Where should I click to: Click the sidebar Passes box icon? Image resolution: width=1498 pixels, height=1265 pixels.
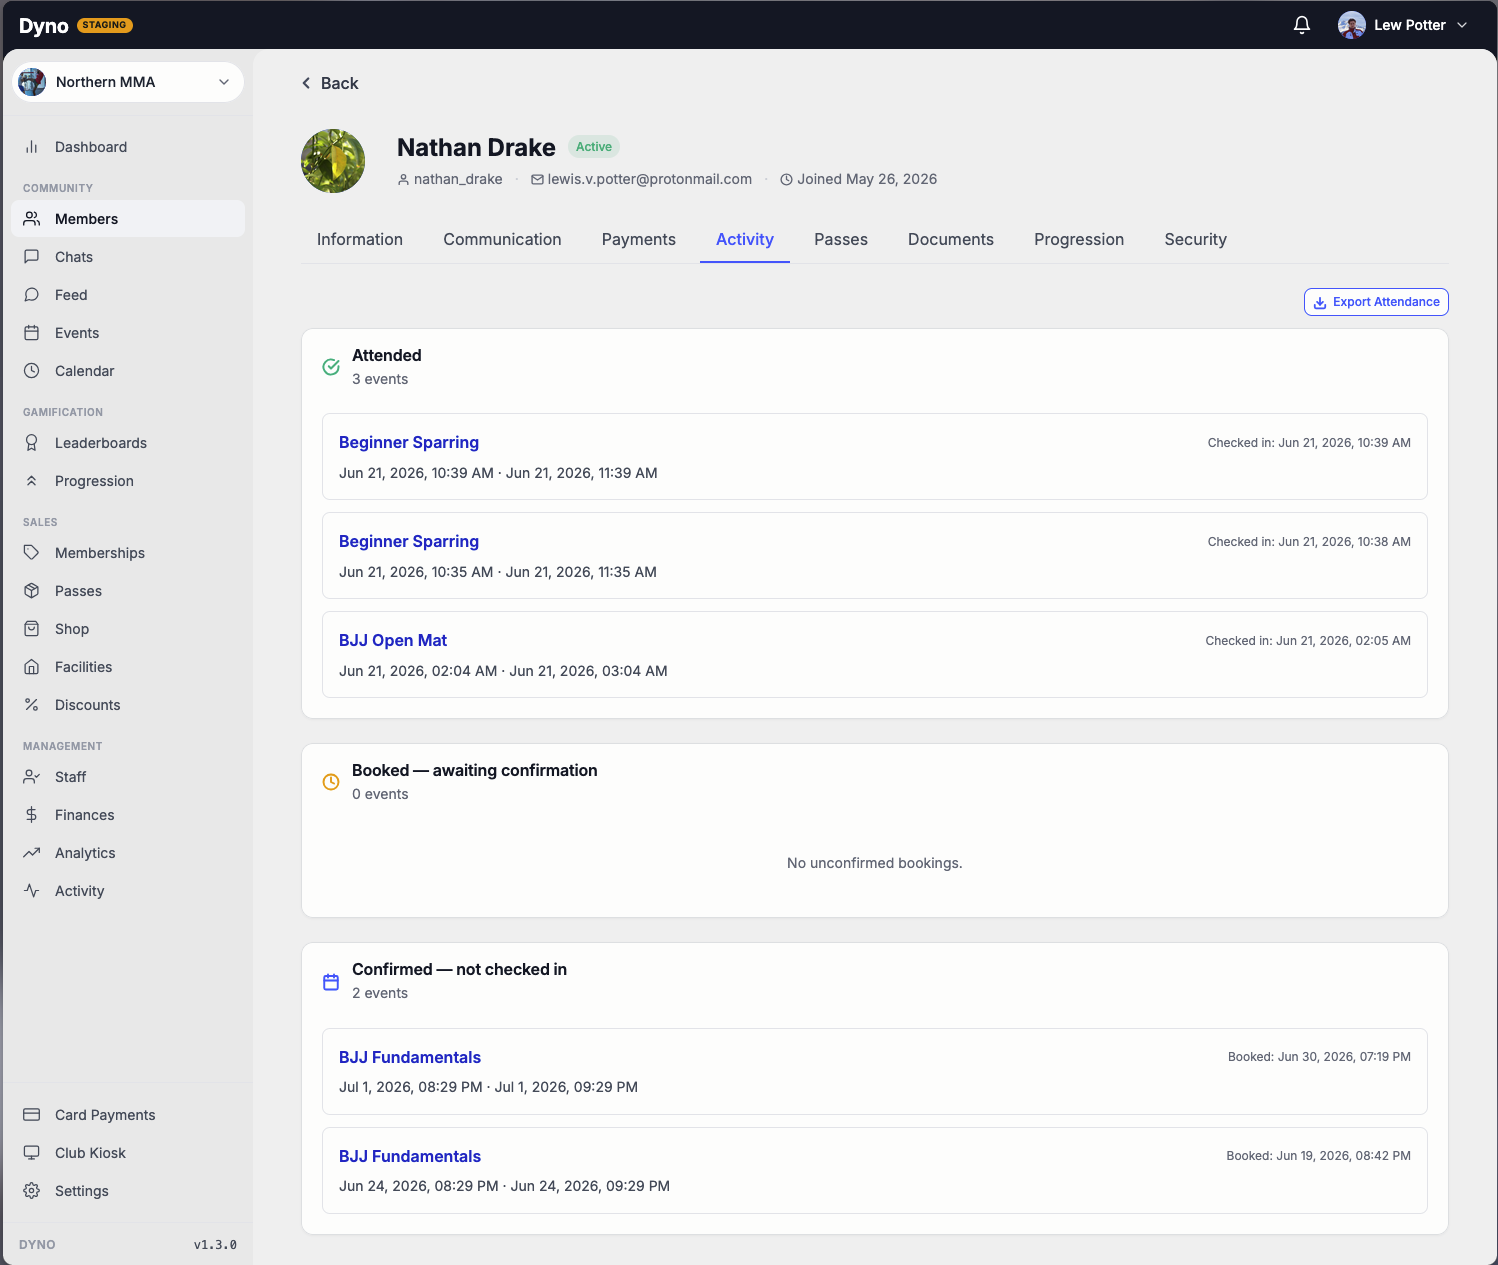pos(32,591)
